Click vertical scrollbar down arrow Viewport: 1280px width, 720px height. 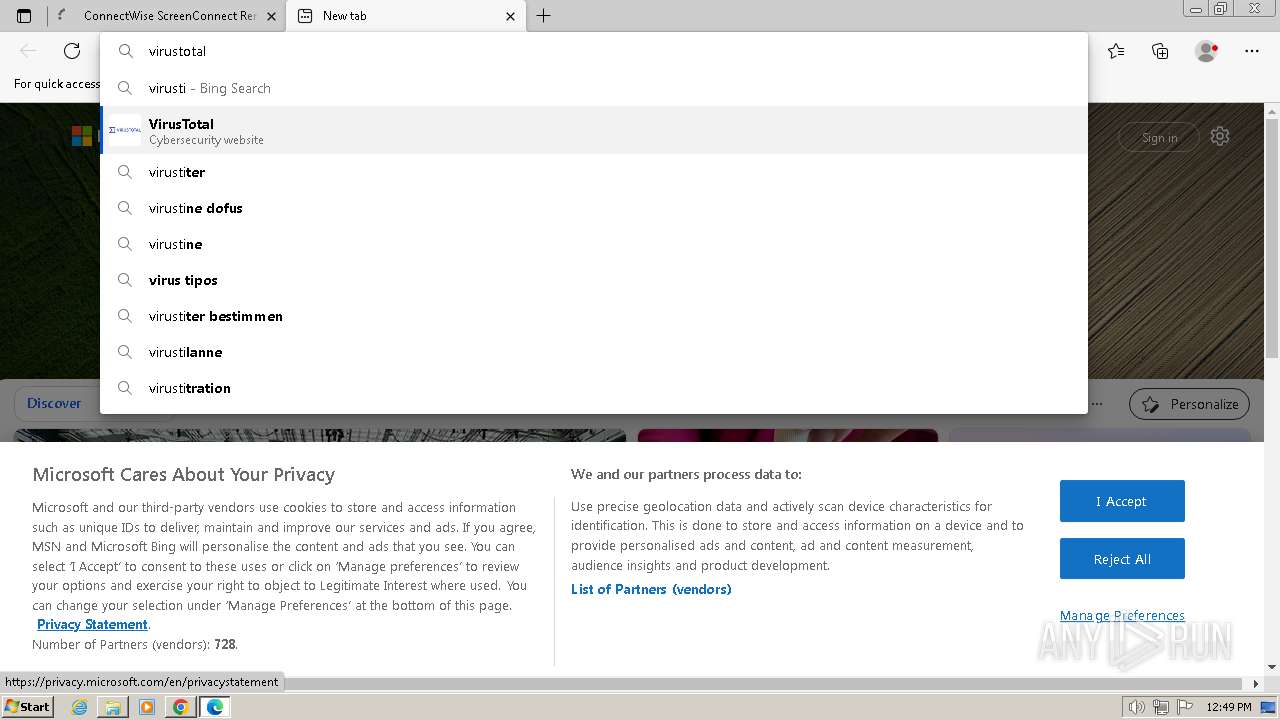[1272, 667]
